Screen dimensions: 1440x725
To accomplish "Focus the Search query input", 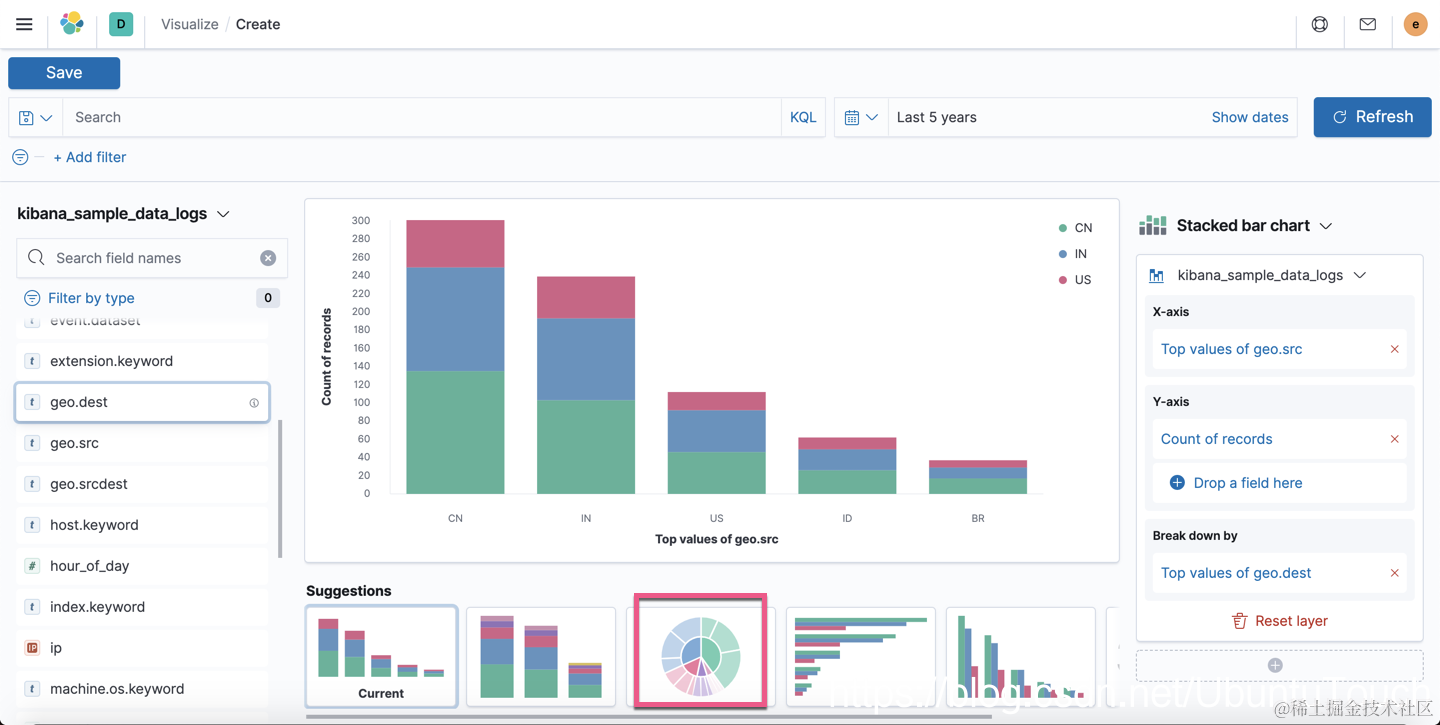I will (x=421, y=117).
